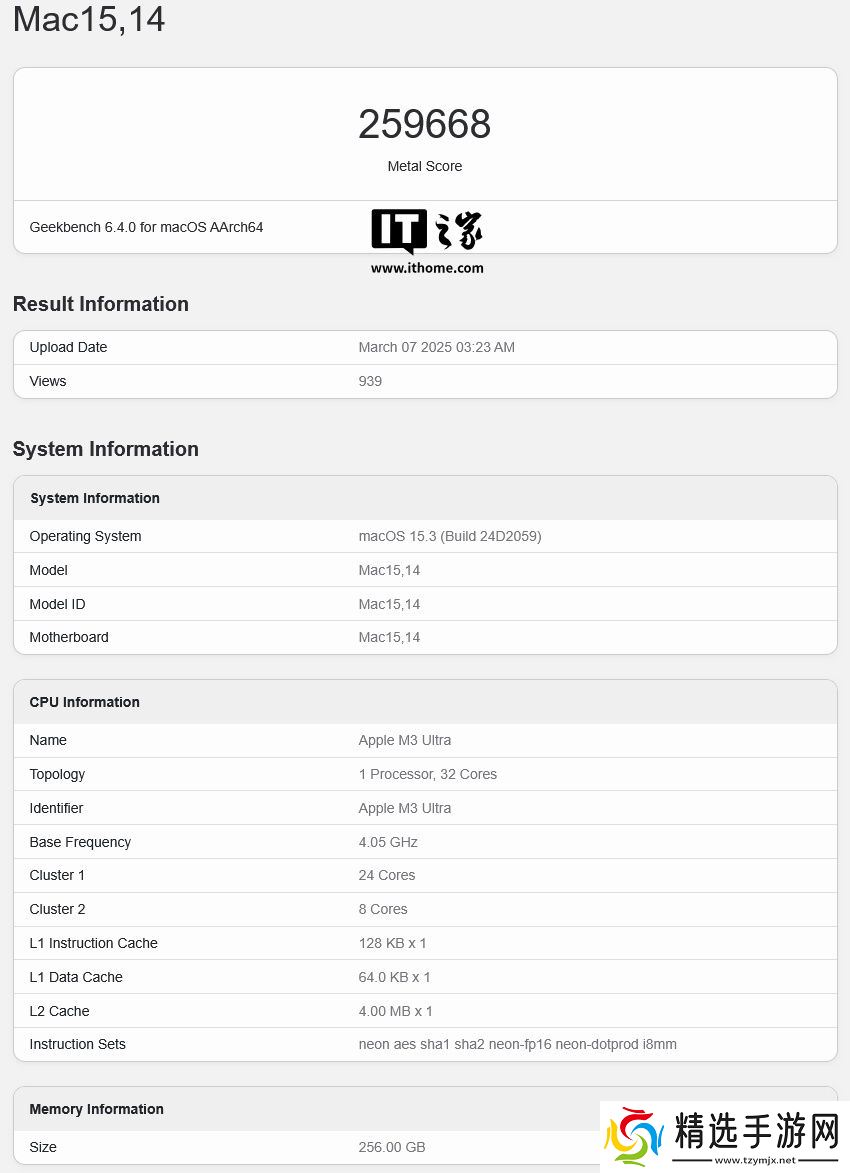850x1173 pixels.
Task: Click the Views count 939
Action: (370, 381)
